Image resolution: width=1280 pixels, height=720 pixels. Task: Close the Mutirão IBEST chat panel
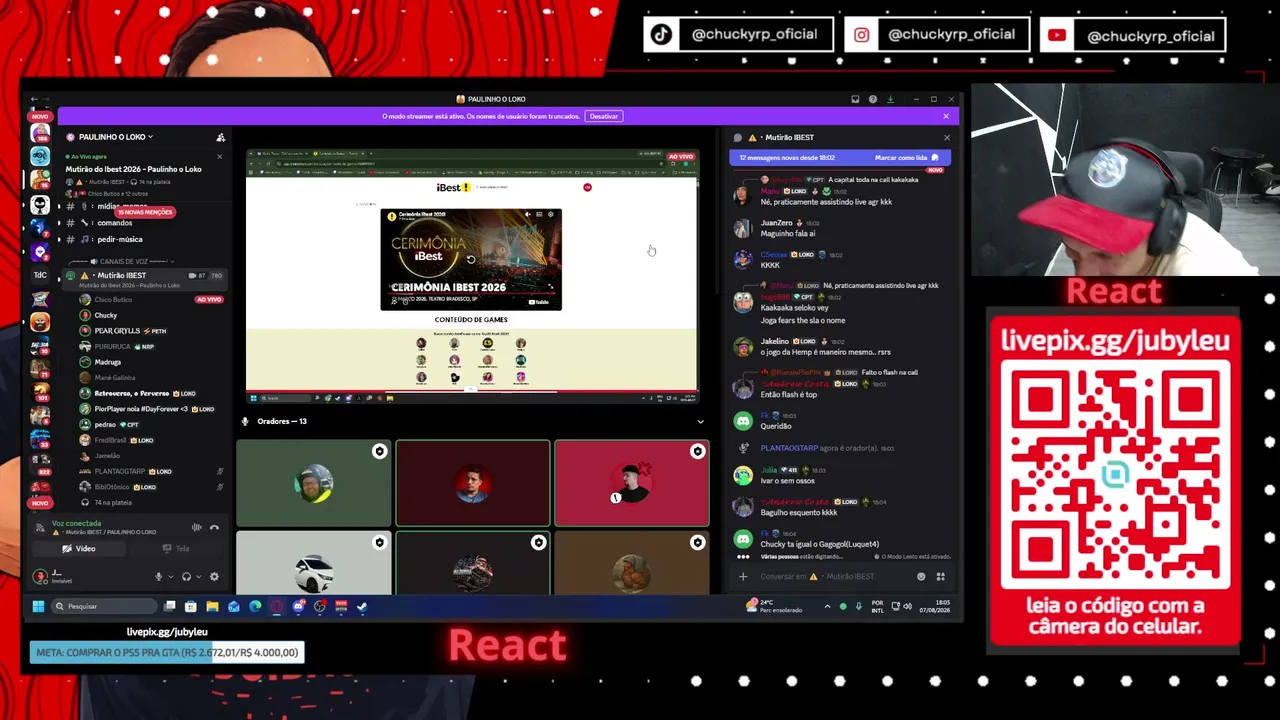point(946,137)
